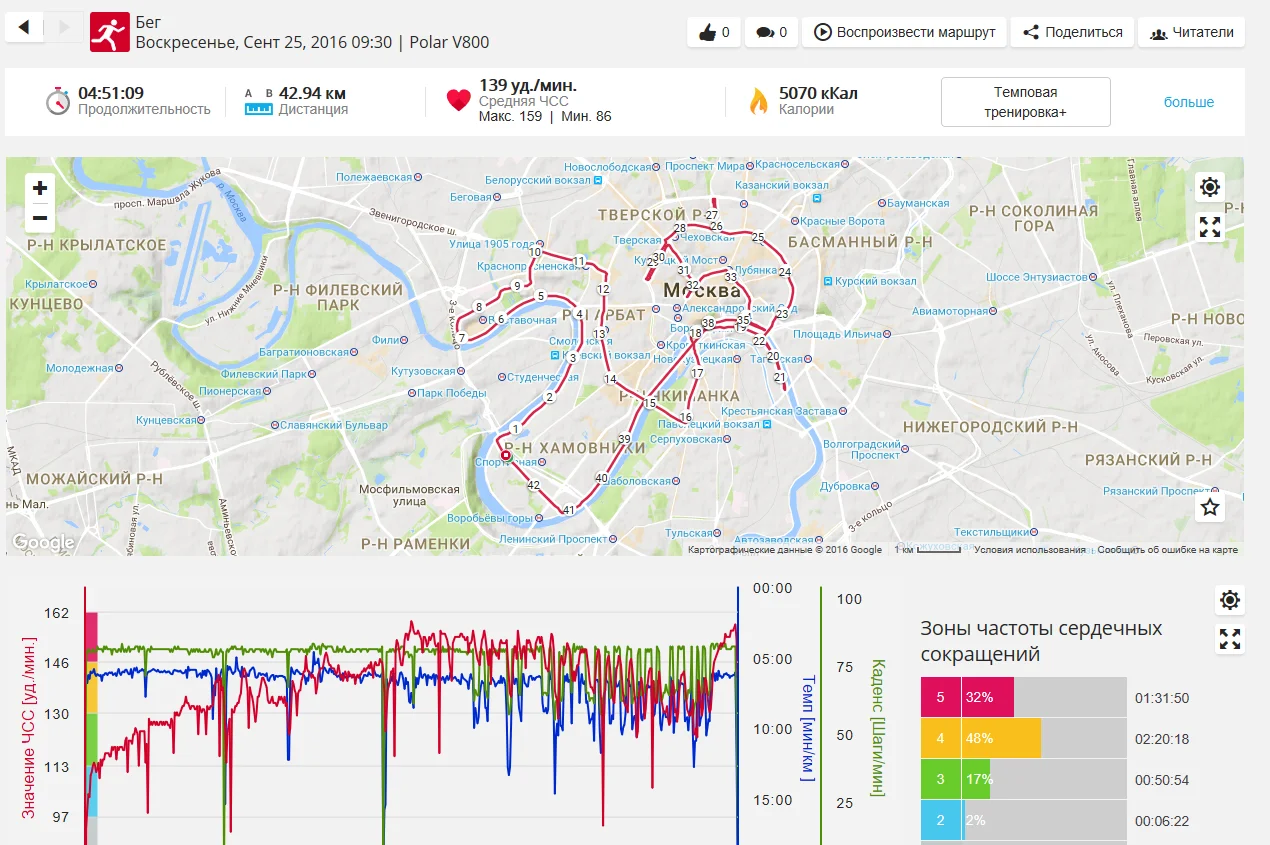Play back the route with Воспроизвести маршрут
1270x845 pixels.
[x=904, y=32]
